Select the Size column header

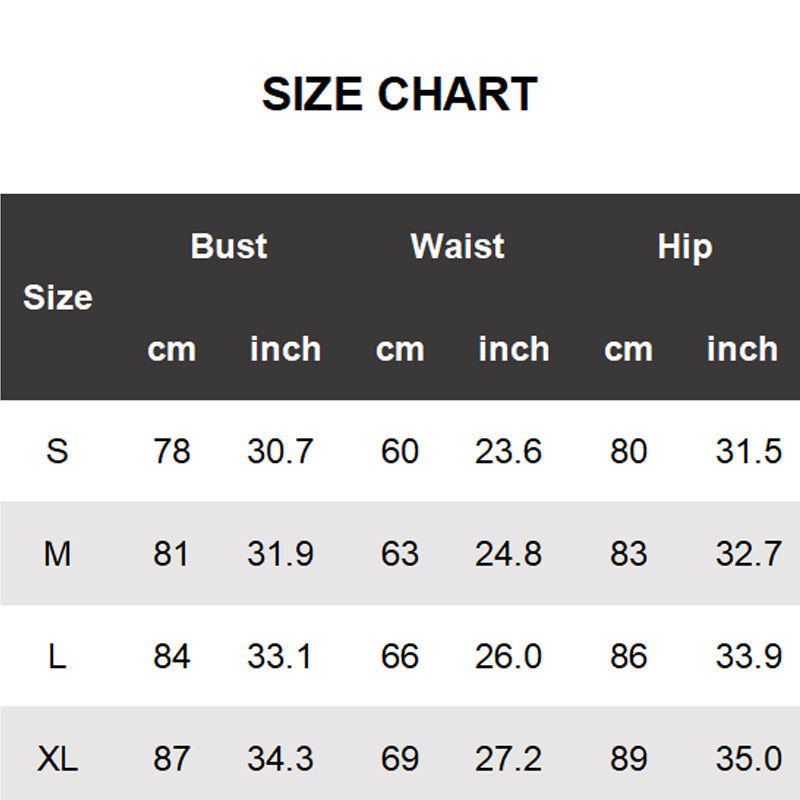point(57,298)
